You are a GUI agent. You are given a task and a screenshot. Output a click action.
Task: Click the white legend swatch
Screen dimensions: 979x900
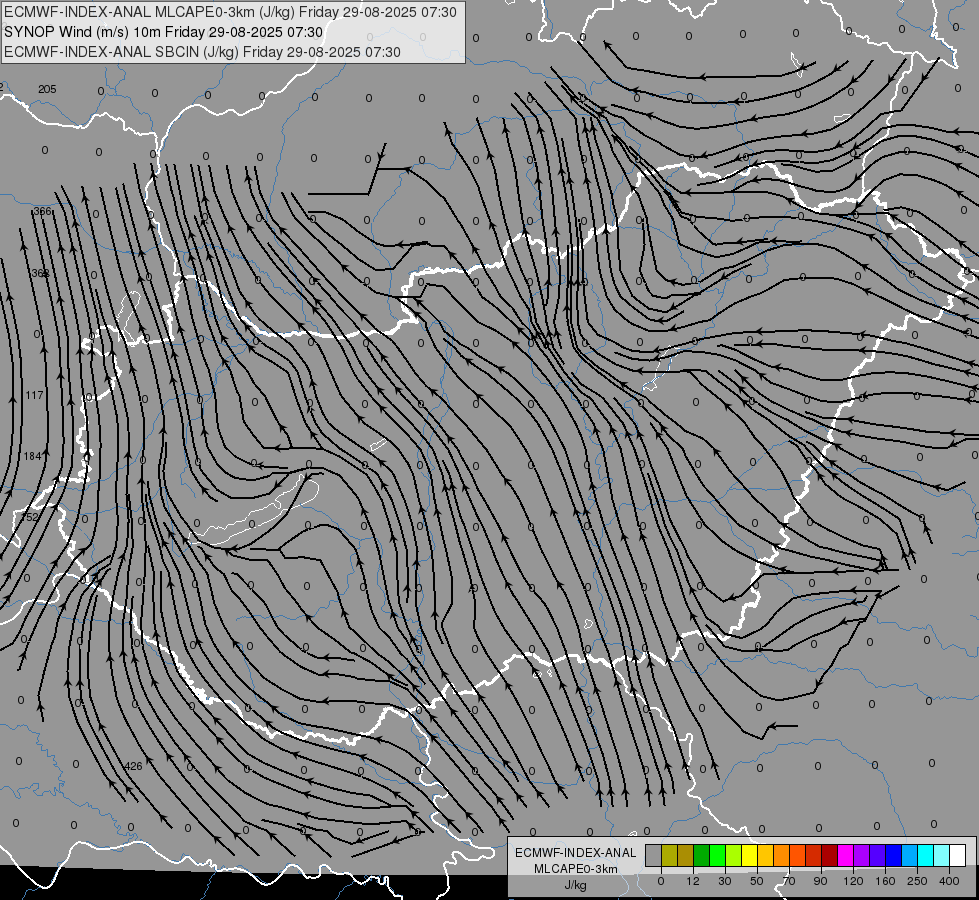point(957,855)
